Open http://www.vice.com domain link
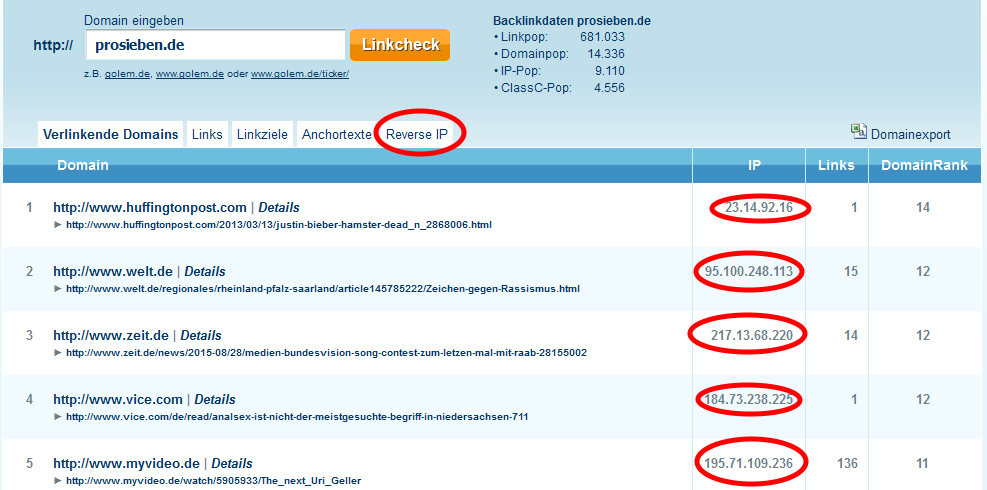Viewport: 987px width, 490px height. [118, 399]
